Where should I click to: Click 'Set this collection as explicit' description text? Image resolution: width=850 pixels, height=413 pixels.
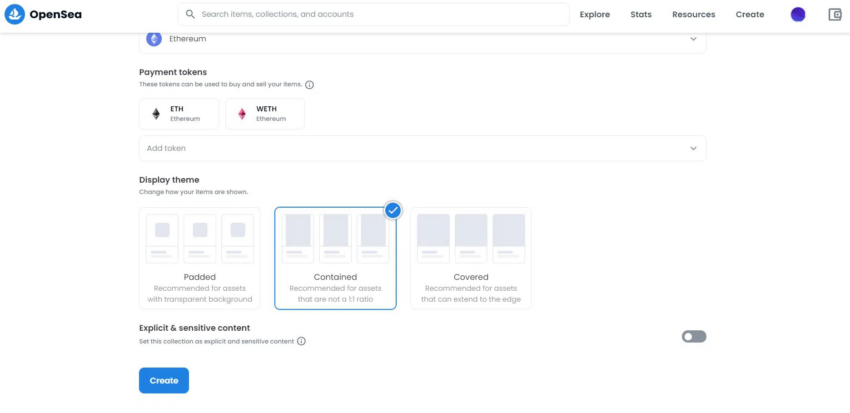217,341
